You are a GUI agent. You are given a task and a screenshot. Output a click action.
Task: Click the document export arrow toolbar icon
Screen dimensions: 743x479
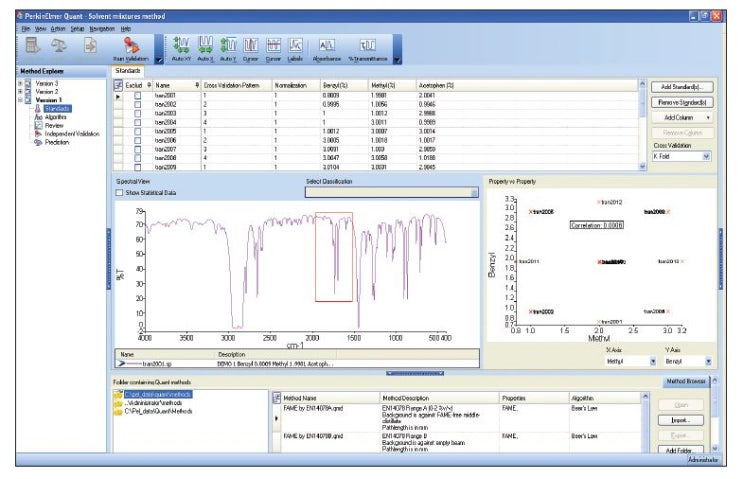(90, 45)
